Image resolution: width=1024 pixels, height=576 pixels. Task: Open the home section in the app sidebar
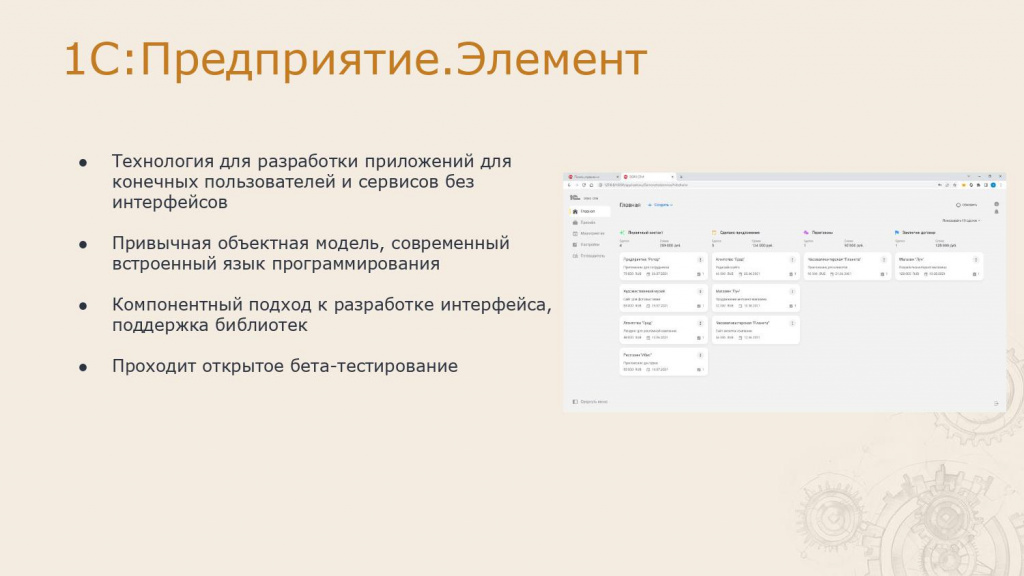tap(589, 212)
